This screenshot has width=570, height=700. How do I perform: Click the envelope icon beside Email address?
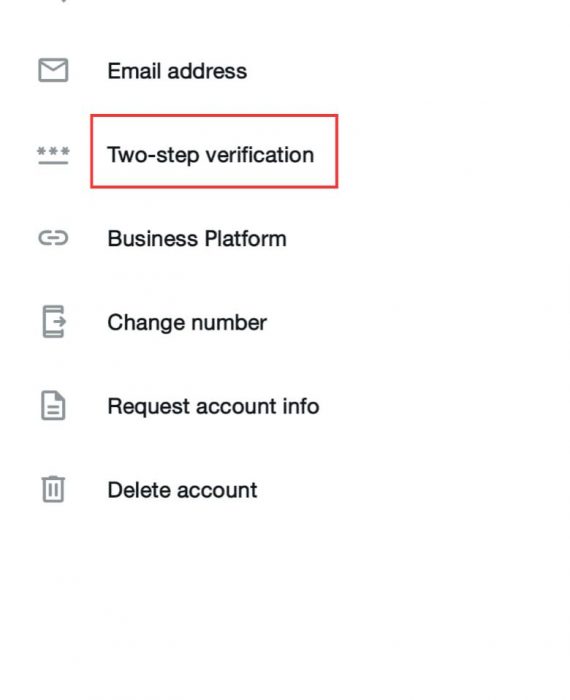pos(53,70)
